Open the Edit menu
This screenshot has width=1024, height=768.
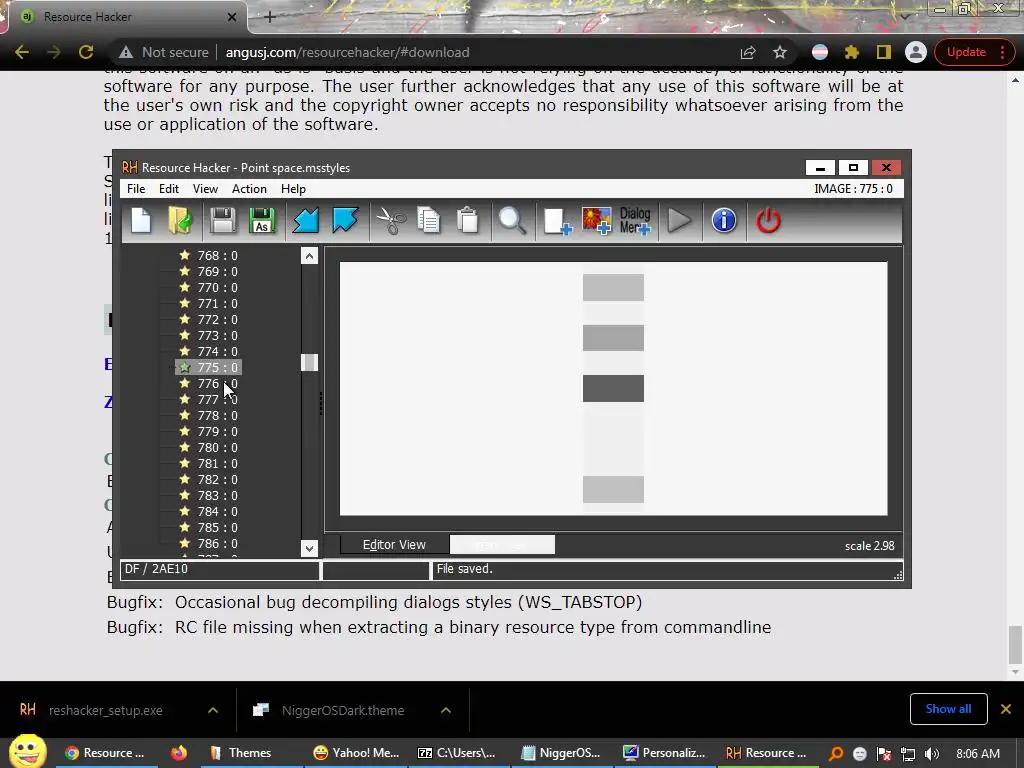pos(168,189)
